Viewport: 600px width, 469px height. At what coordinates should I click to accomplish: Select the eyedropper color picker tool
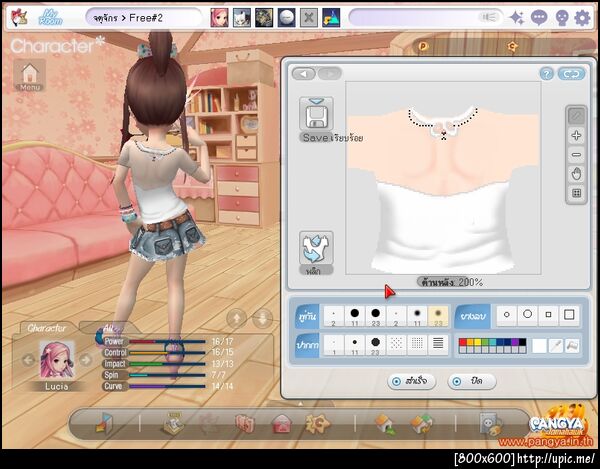pos(555,346)
